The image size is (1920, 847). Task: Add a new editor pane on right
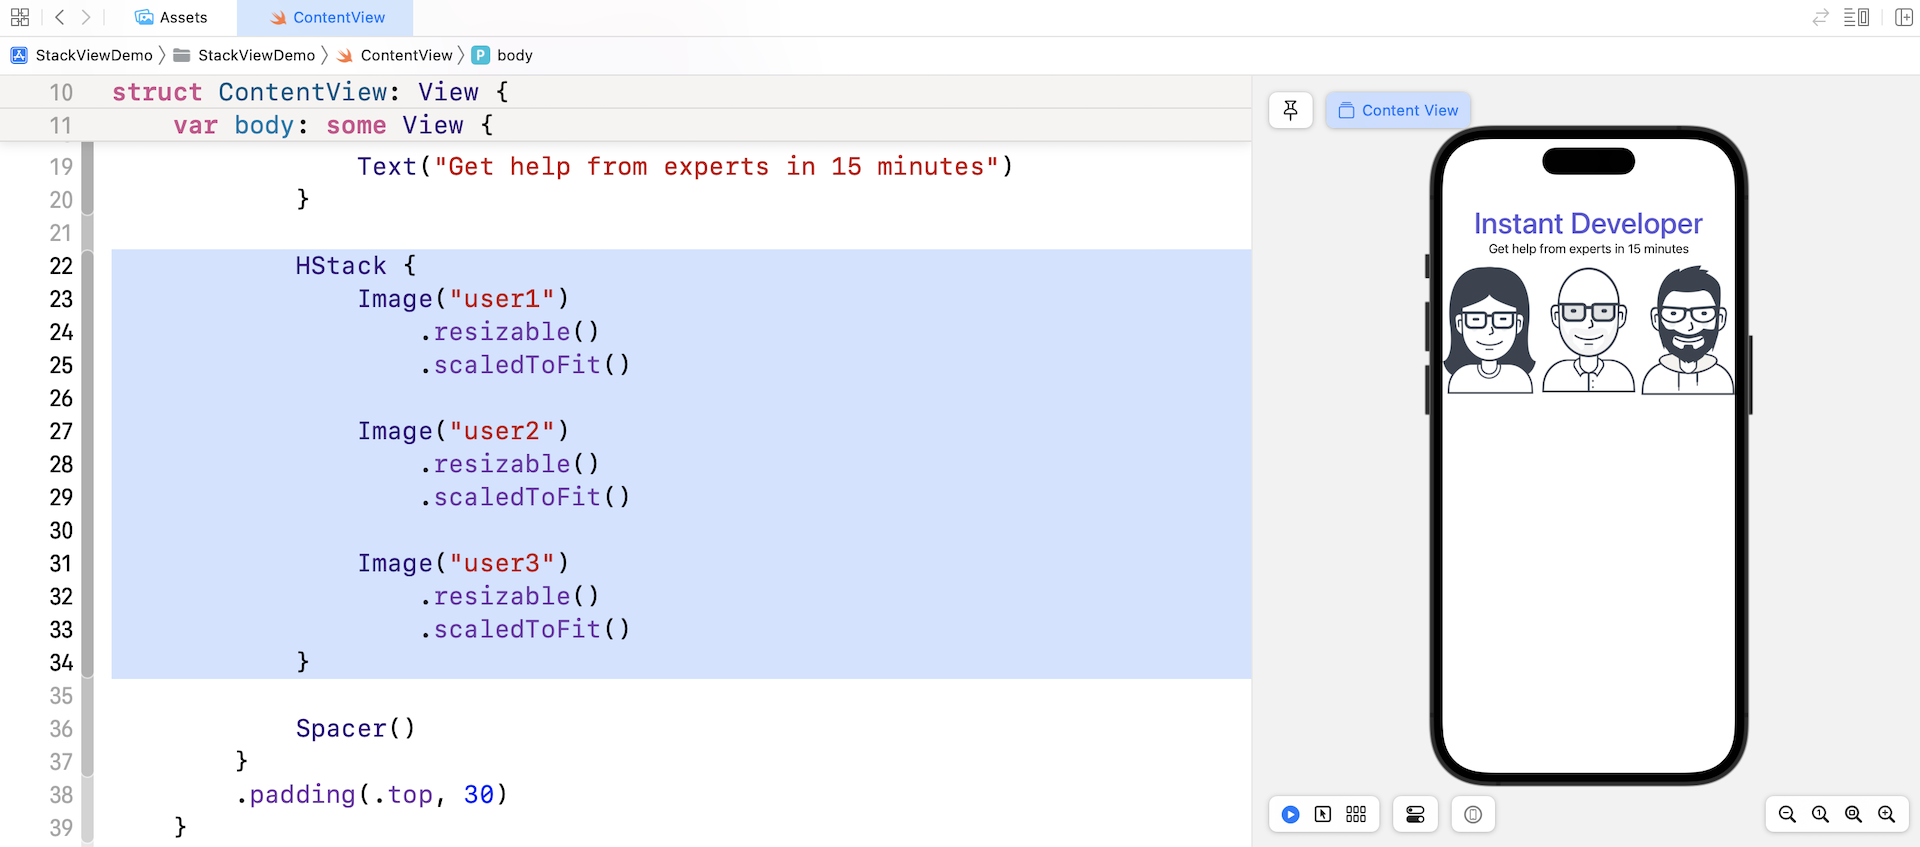pos(1904,17)
